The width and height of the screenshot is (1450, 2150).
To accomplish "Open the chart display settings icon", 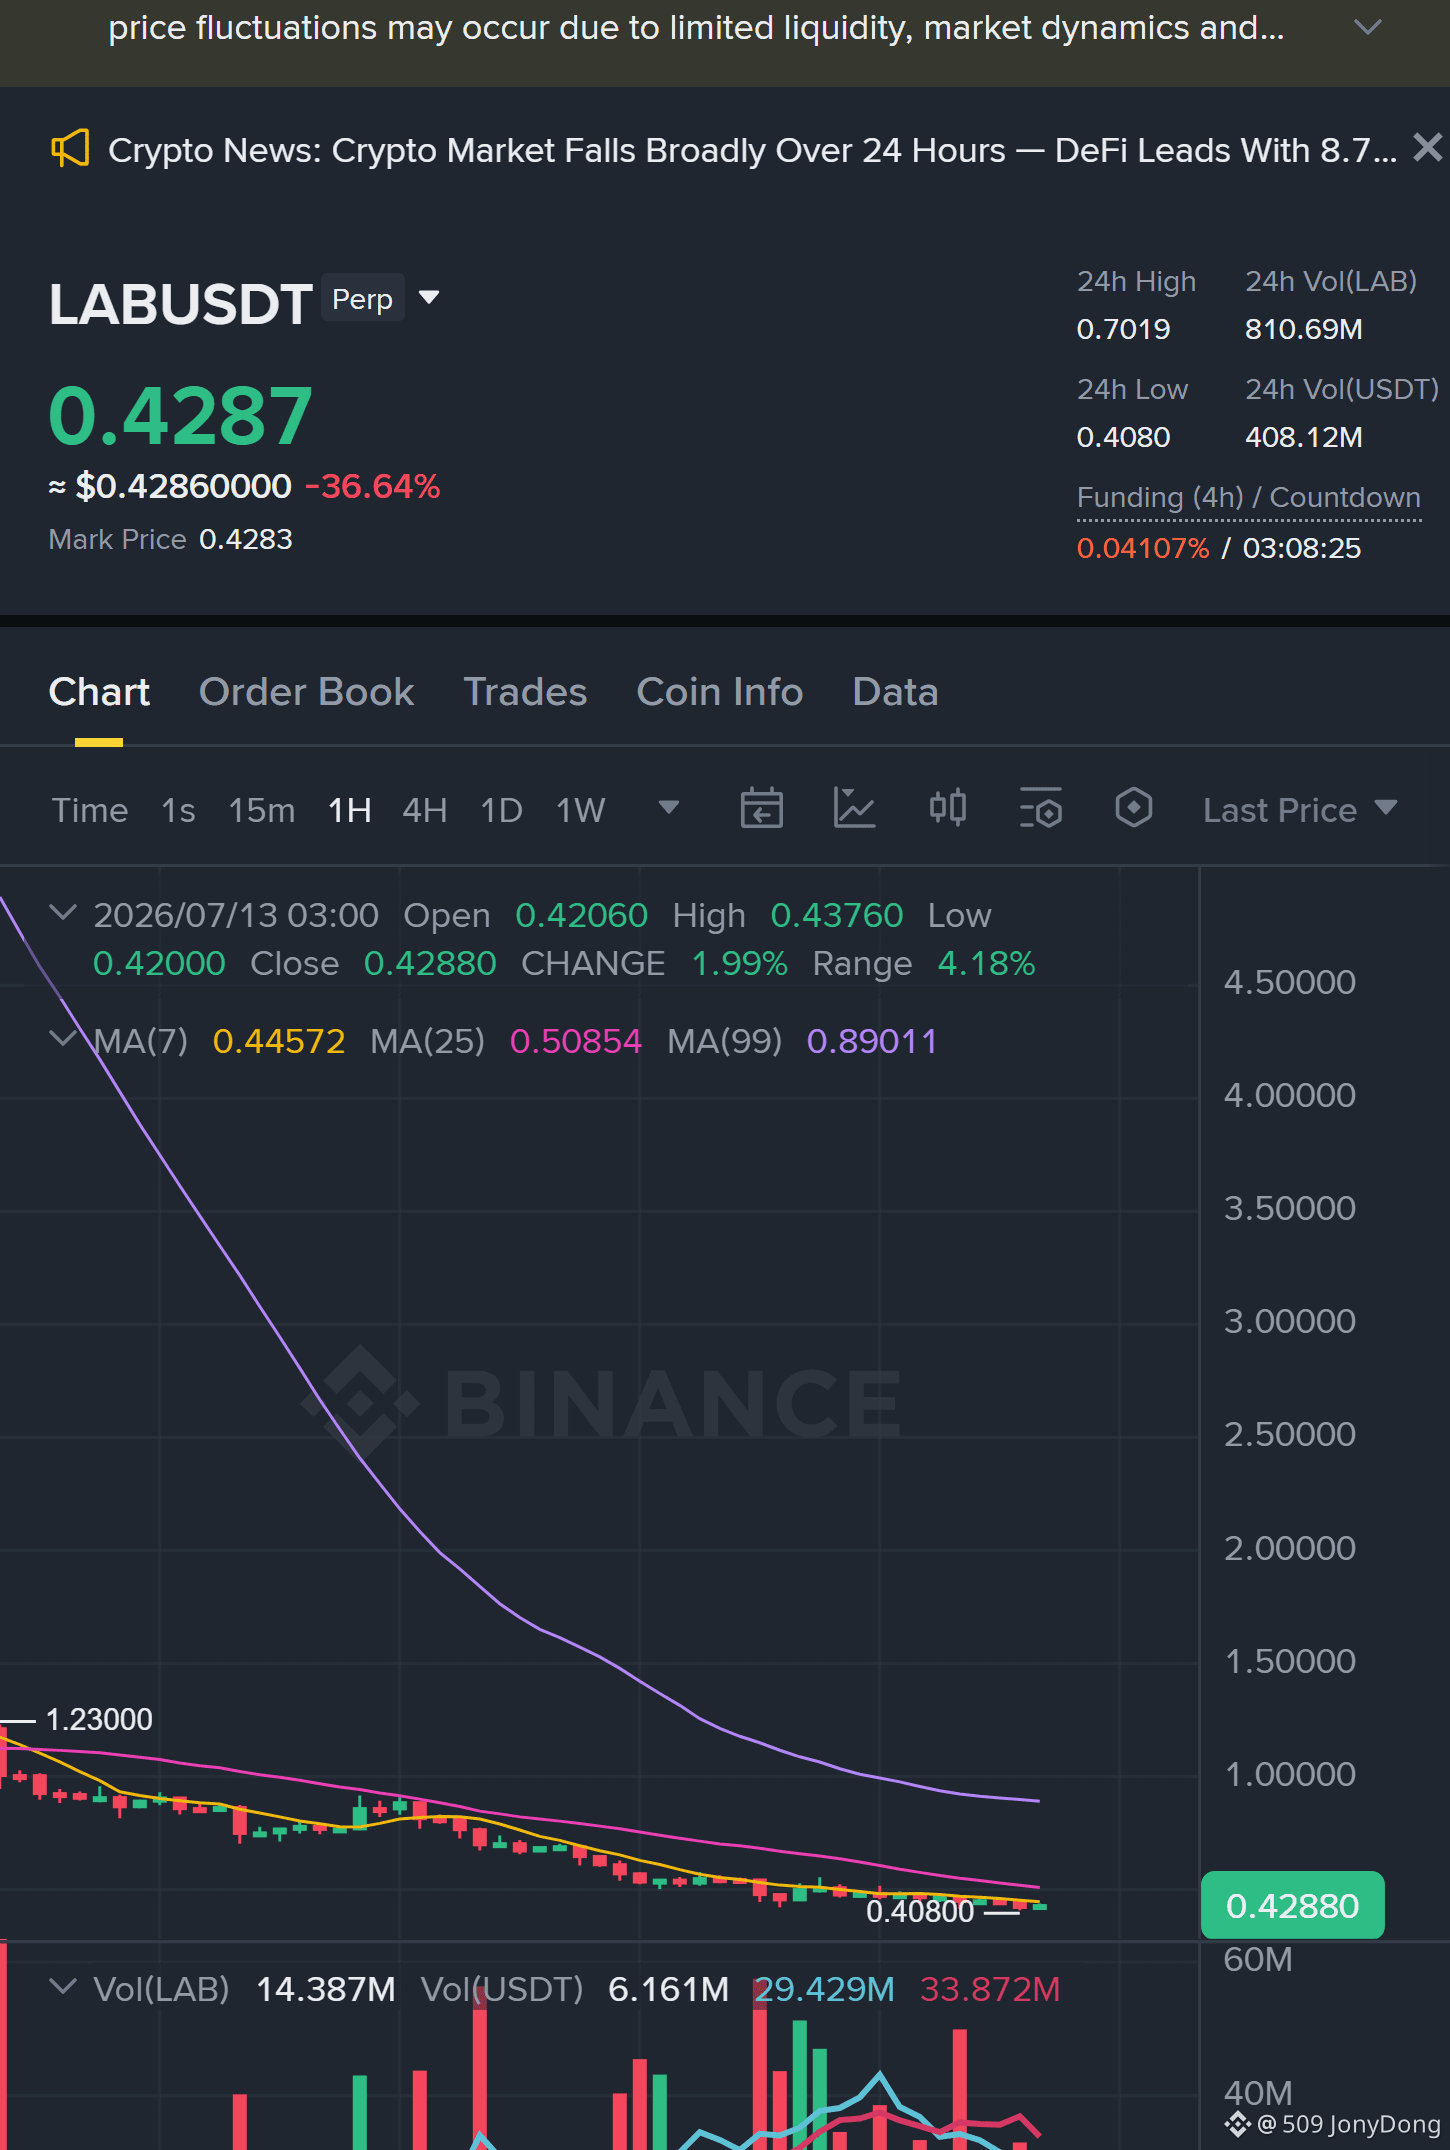I will 1041,808.
